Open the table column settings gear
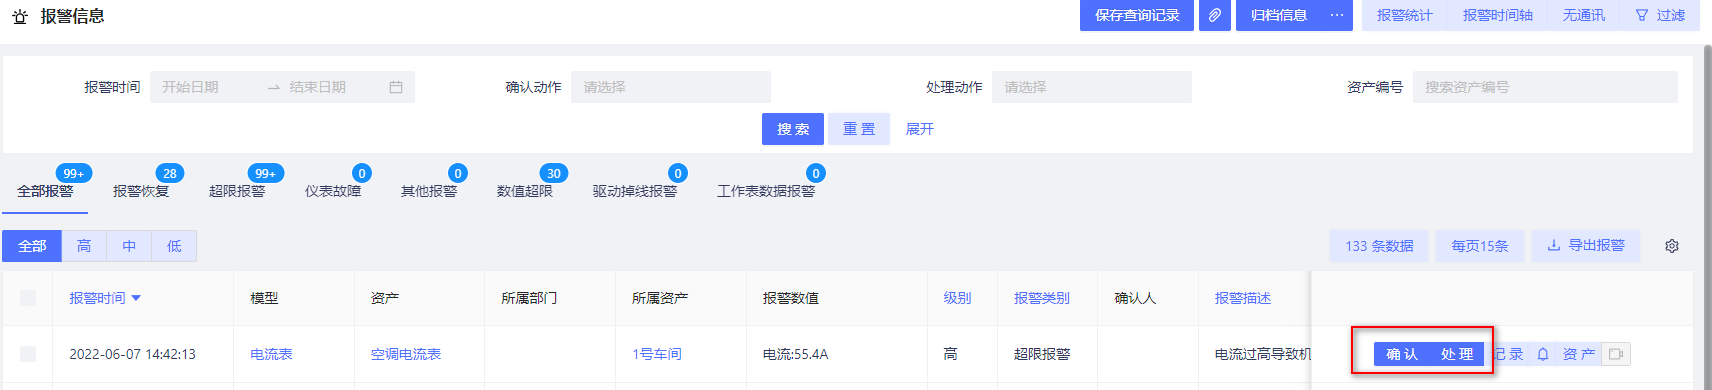Screen dimensions: 1712x390 click(x=1672, y=246)
